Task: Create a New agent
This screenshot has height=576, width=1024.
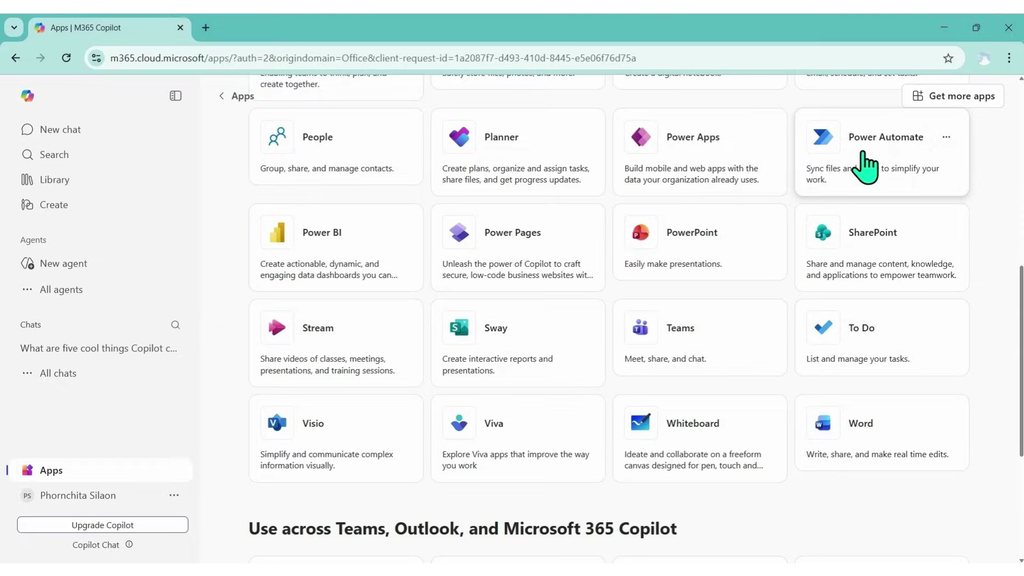Action: click(x=63, y=264)
